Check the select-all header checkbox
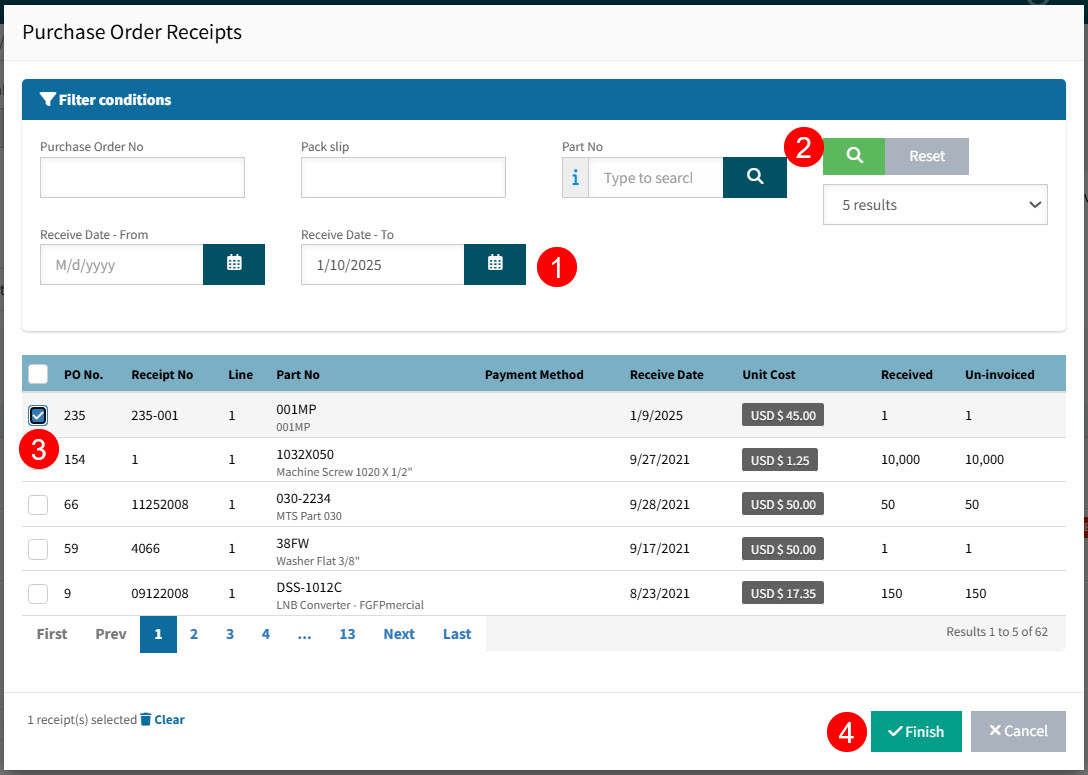 (38, 374)
